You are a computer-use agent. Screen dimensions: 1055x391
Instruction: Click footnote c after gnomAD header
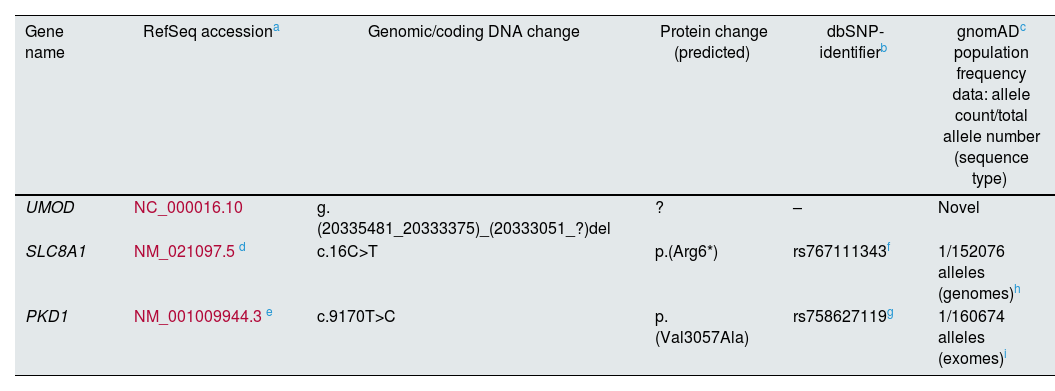pyautogui.click(x=1023, y=28)
